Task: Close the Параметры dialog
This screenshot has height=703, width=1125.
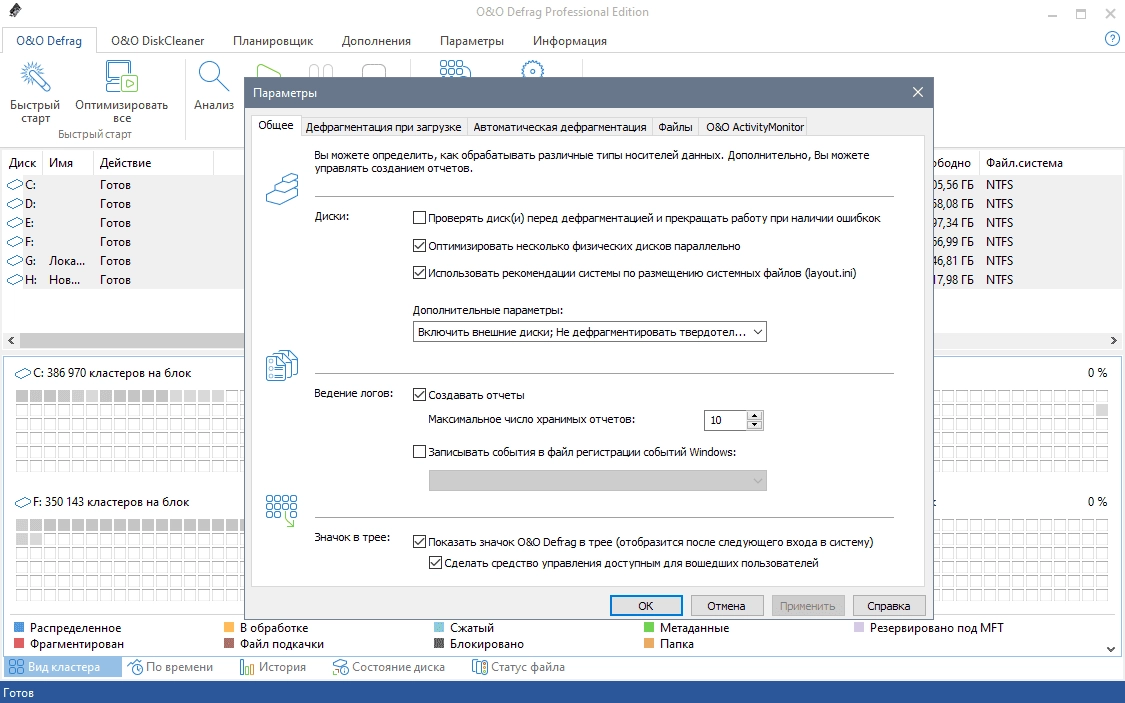Action: click(x=918, y=93)
